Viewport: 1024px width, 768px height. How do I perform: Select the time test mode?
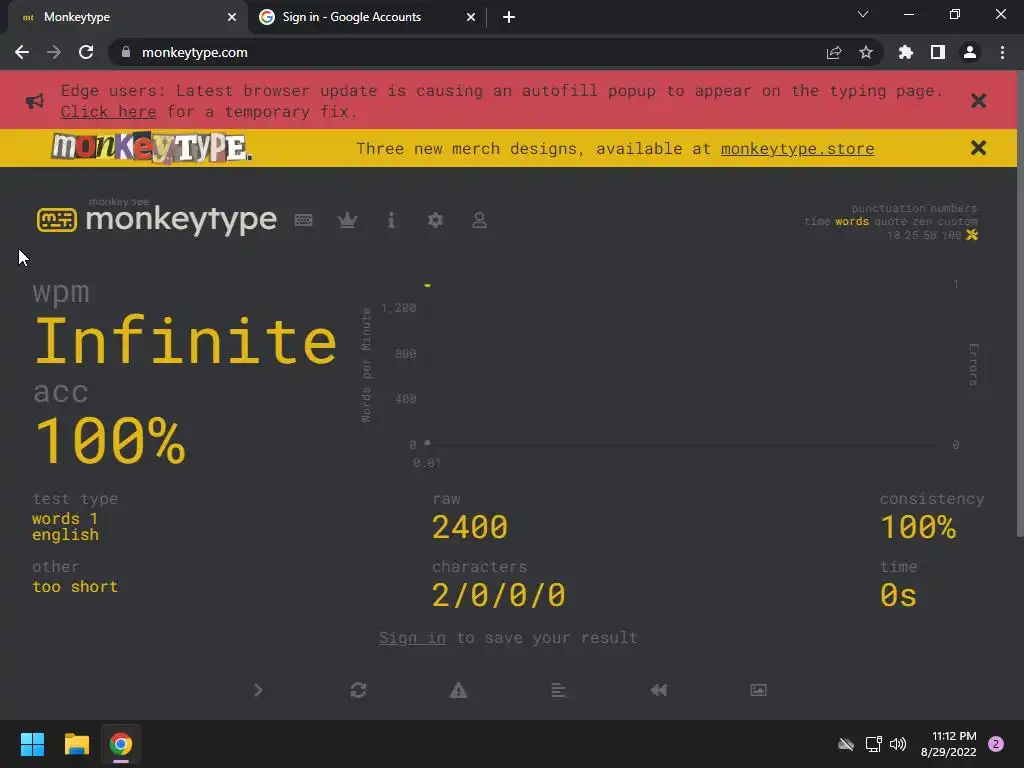pos(817,221)
